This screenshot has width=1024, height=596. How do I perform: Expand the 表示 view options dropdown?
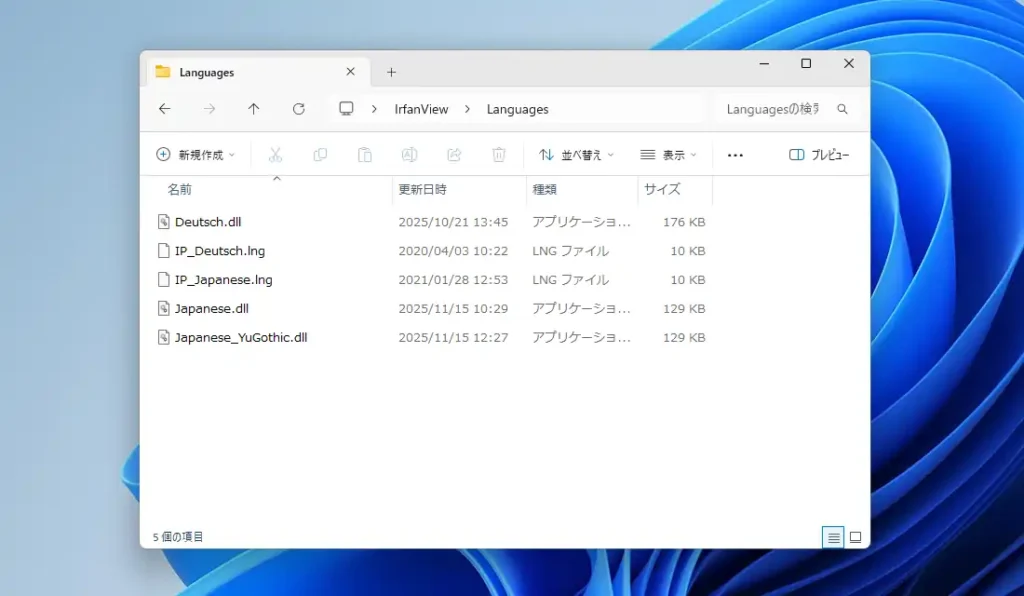pos(668,154)
